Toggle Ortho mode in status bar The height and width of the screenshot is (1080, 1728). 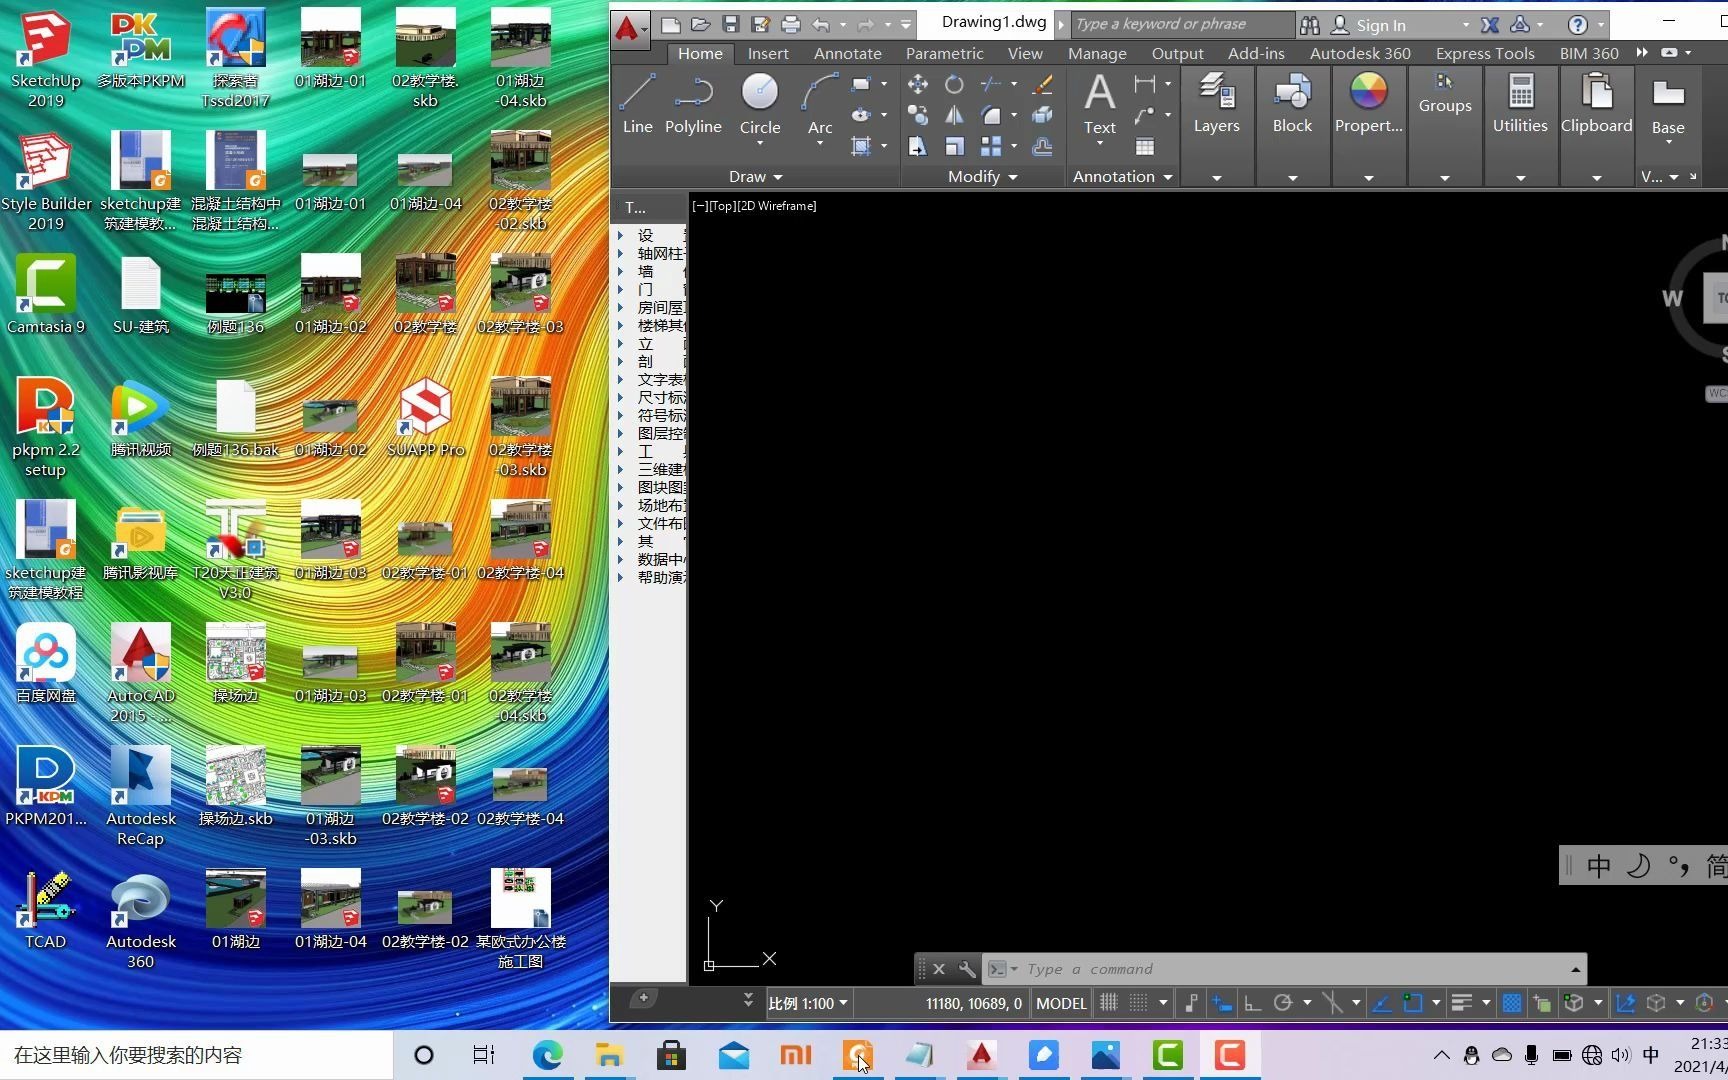pyautogui.click(x=1252, y=1003)
